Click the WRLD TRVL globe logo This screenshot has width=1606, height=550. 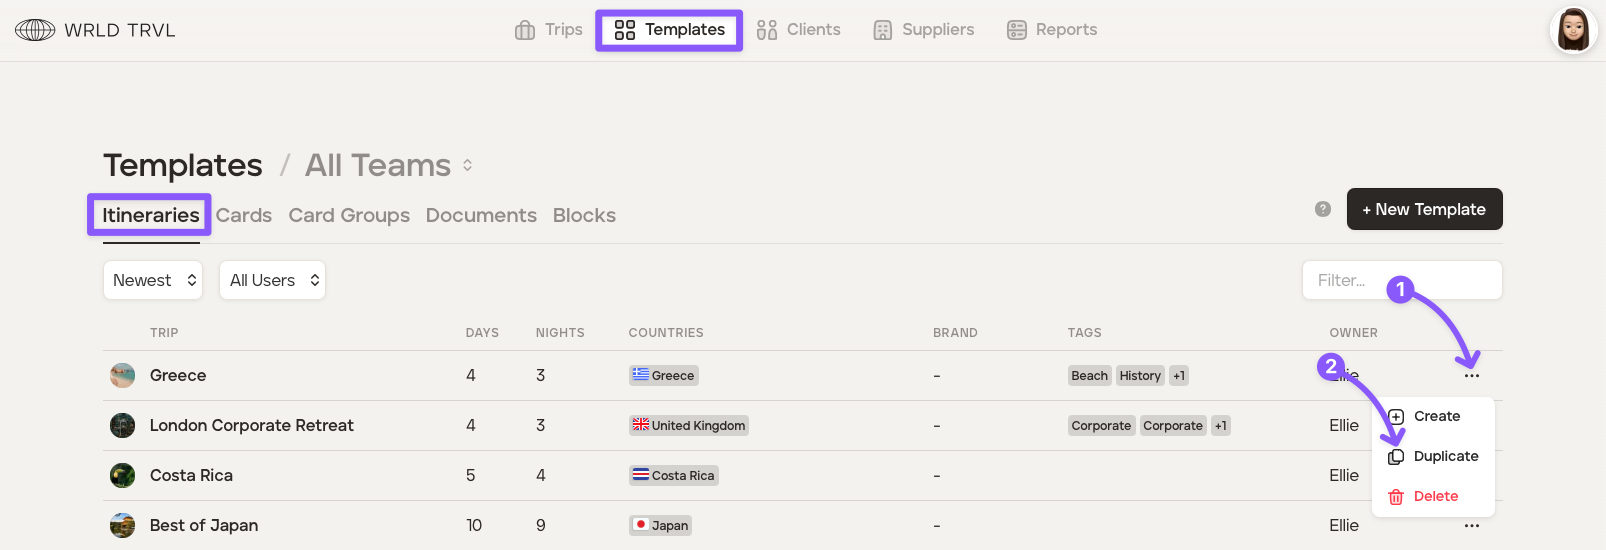(35, 30)
